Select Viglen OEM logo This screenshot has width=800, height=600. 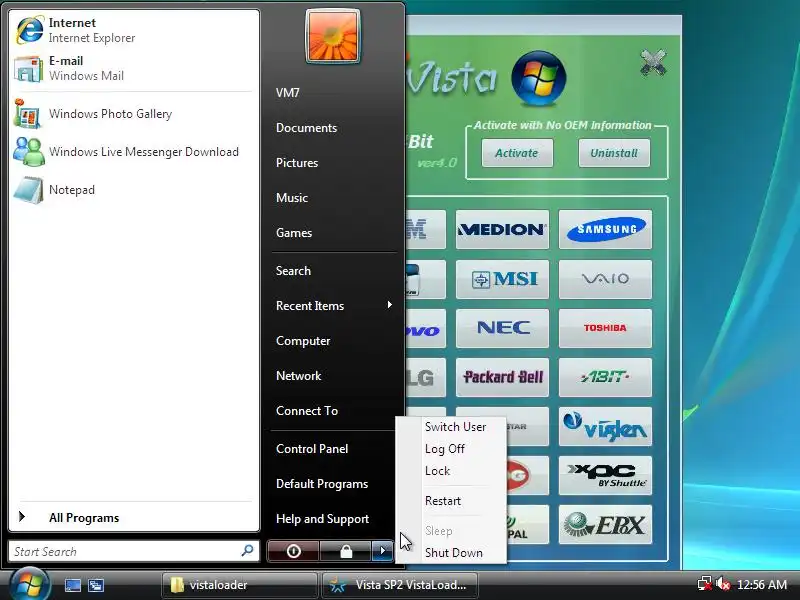(x=605, y=427)
